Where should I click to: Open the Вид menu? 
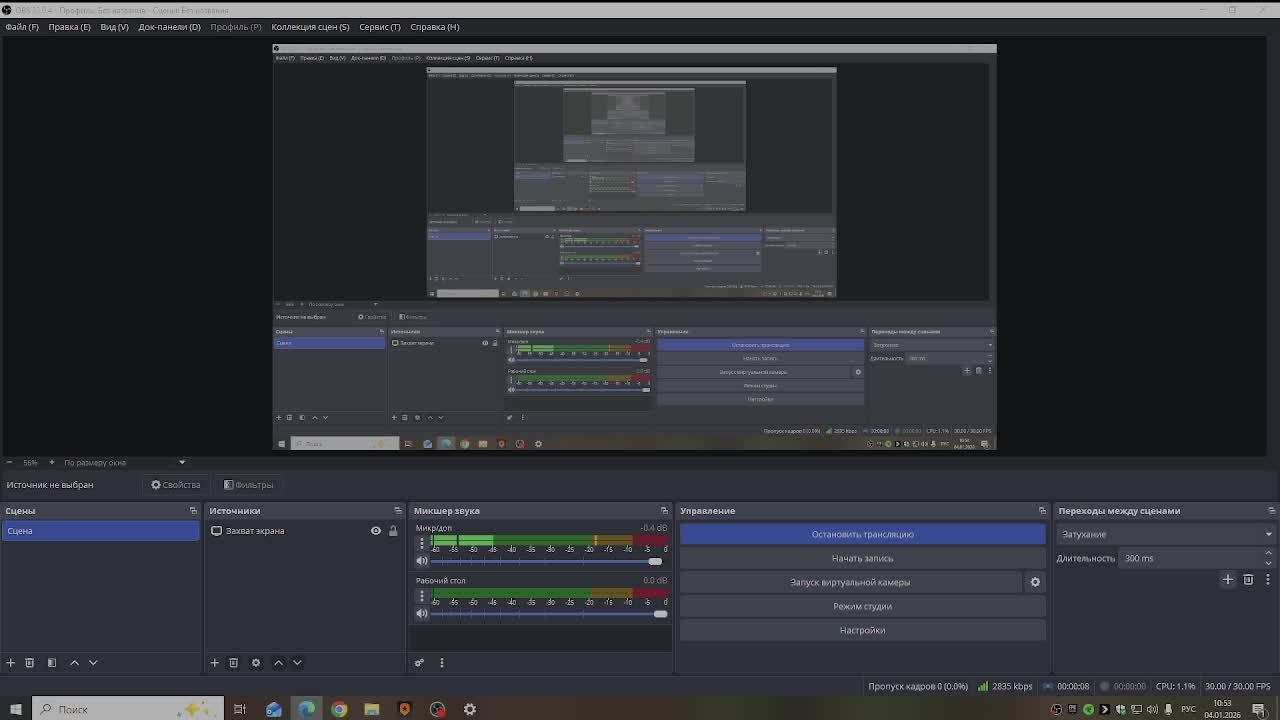[114, 27]
